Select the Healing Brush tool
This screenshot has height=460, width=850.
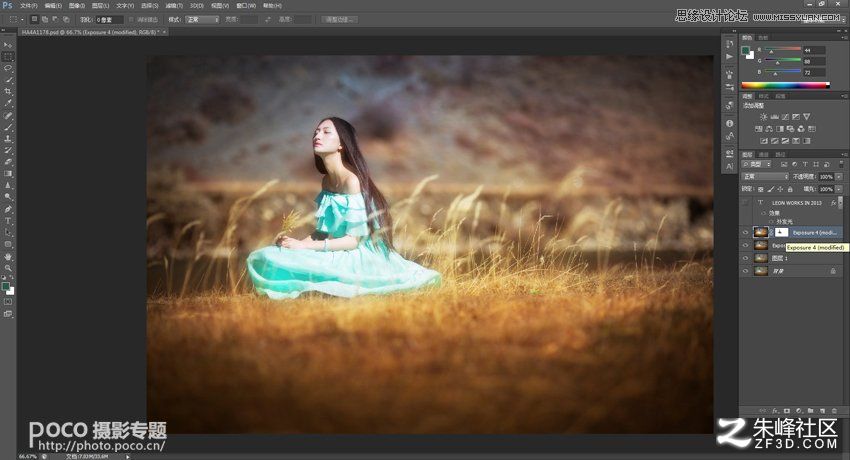click(8, 115)
